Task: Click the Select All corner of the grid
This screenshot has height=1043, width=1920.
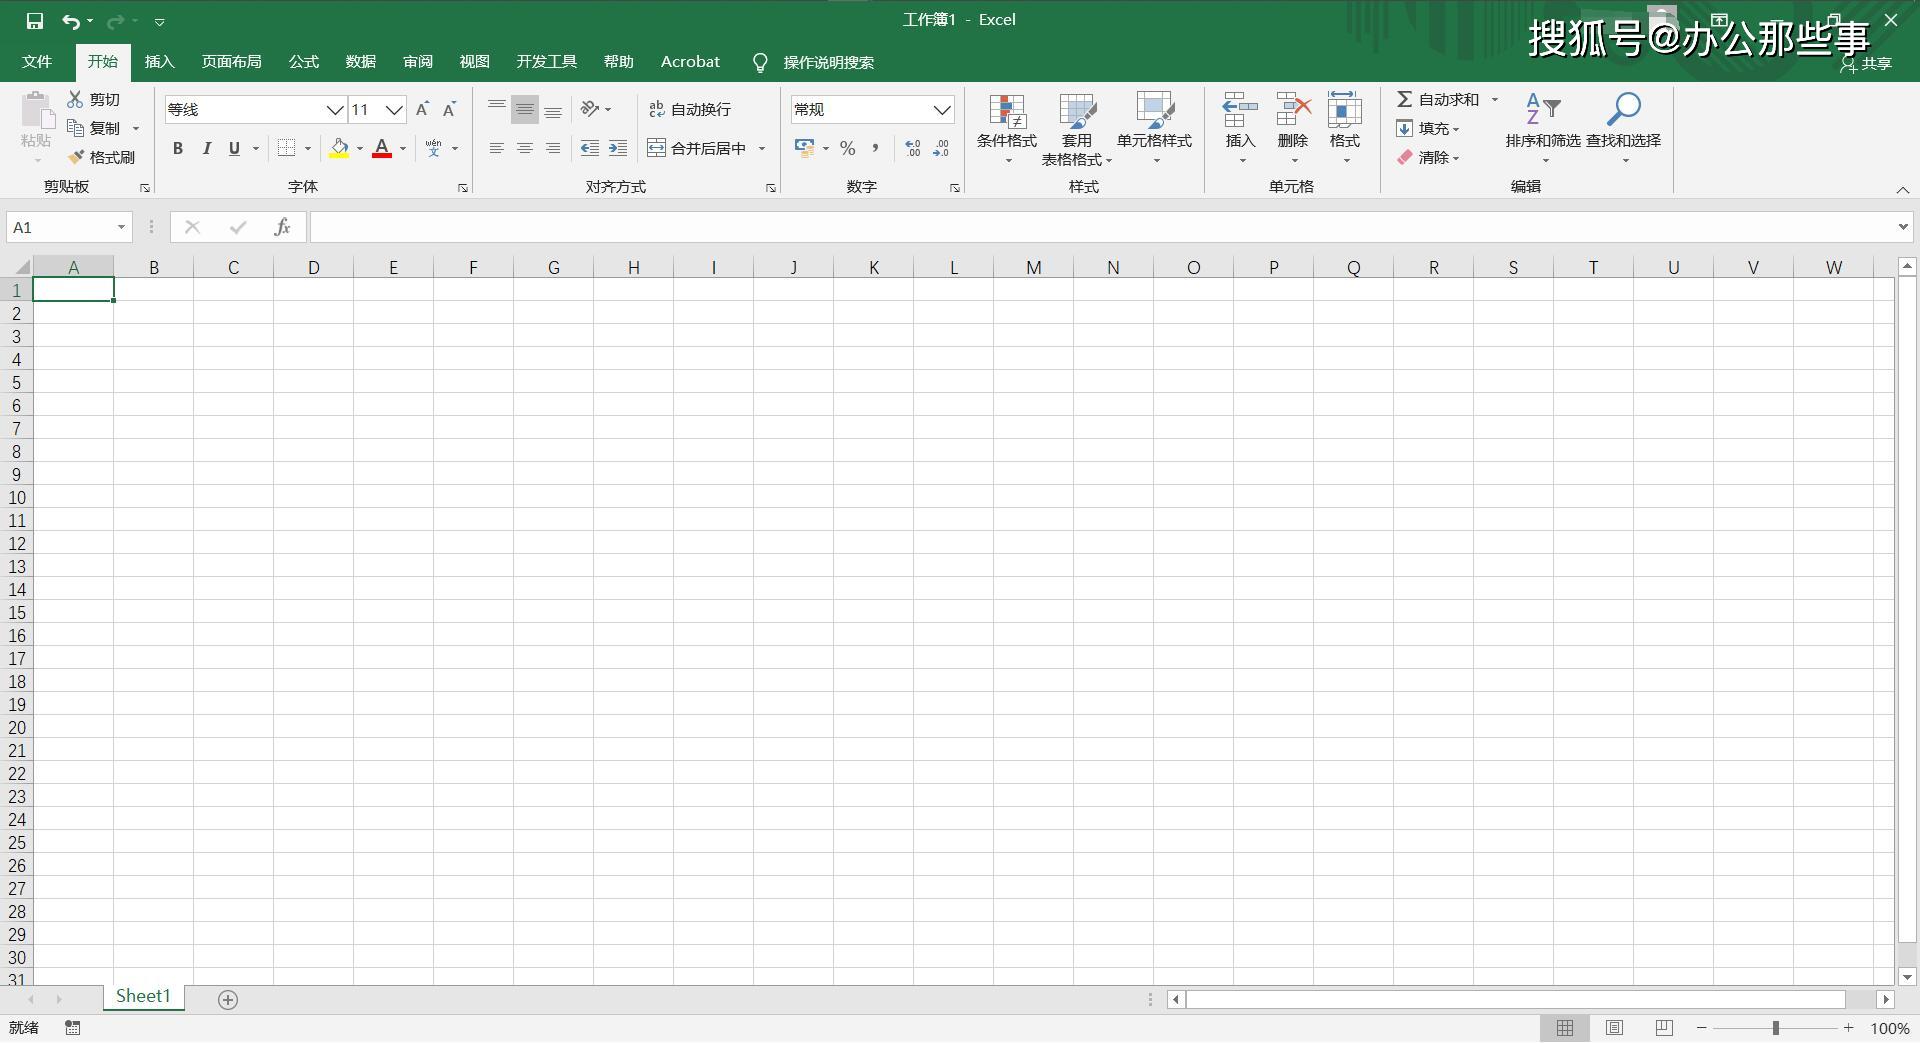Action: point(17,267)
